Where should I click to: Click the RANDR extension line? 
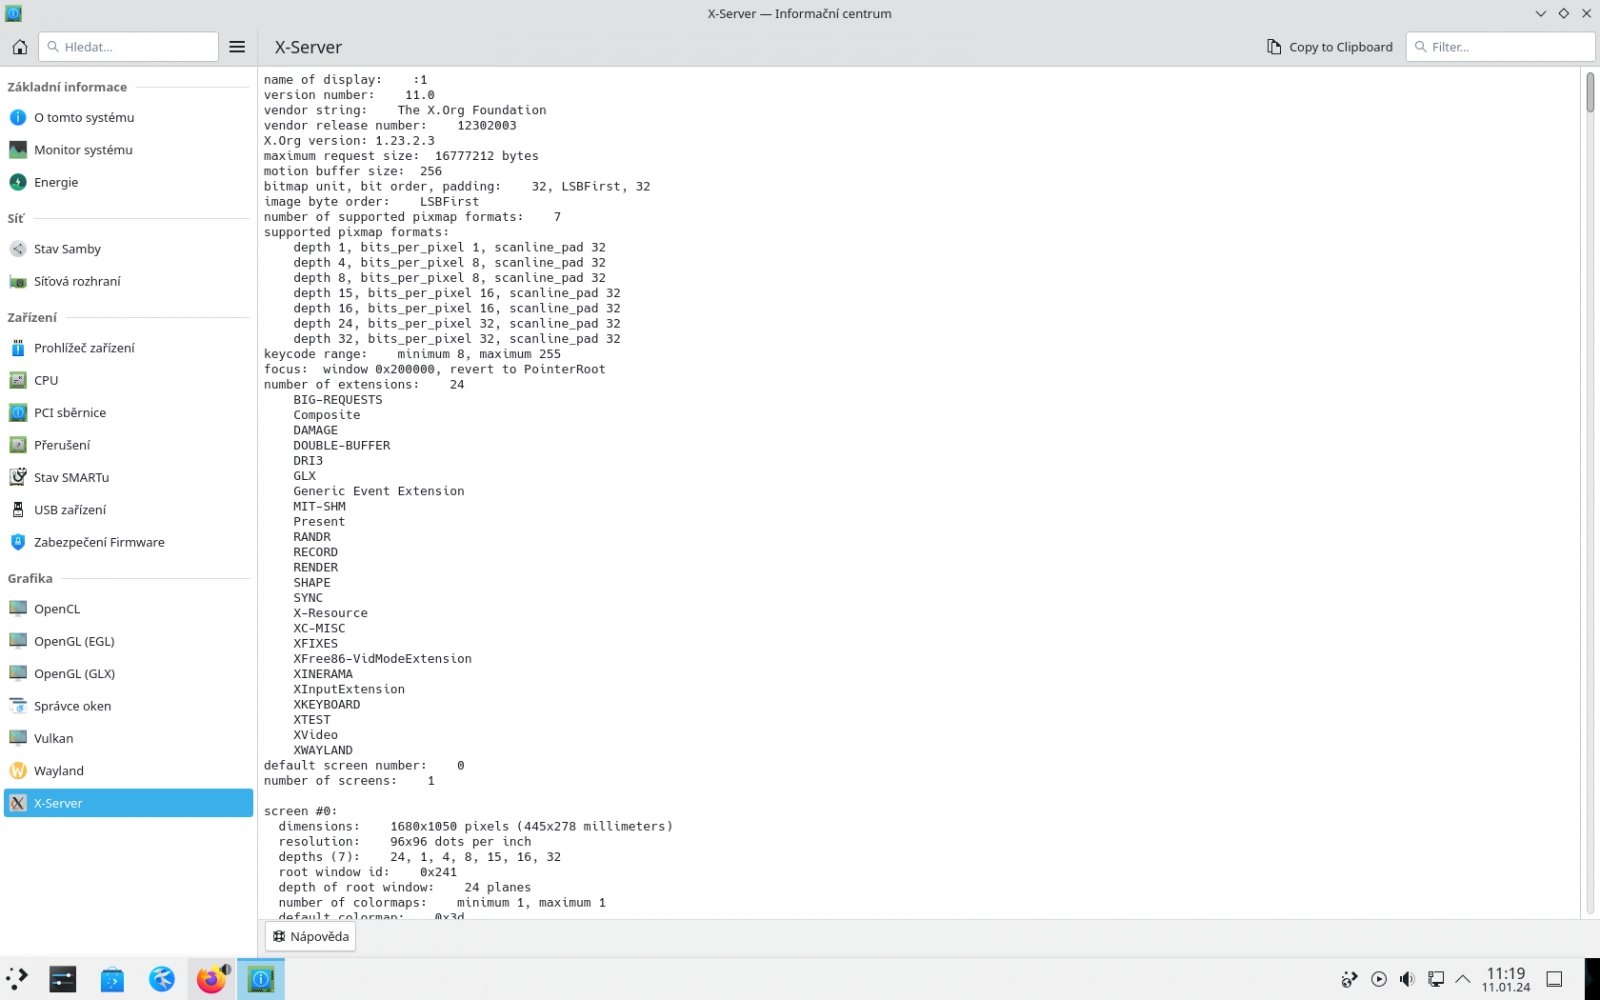click(312, 537)
